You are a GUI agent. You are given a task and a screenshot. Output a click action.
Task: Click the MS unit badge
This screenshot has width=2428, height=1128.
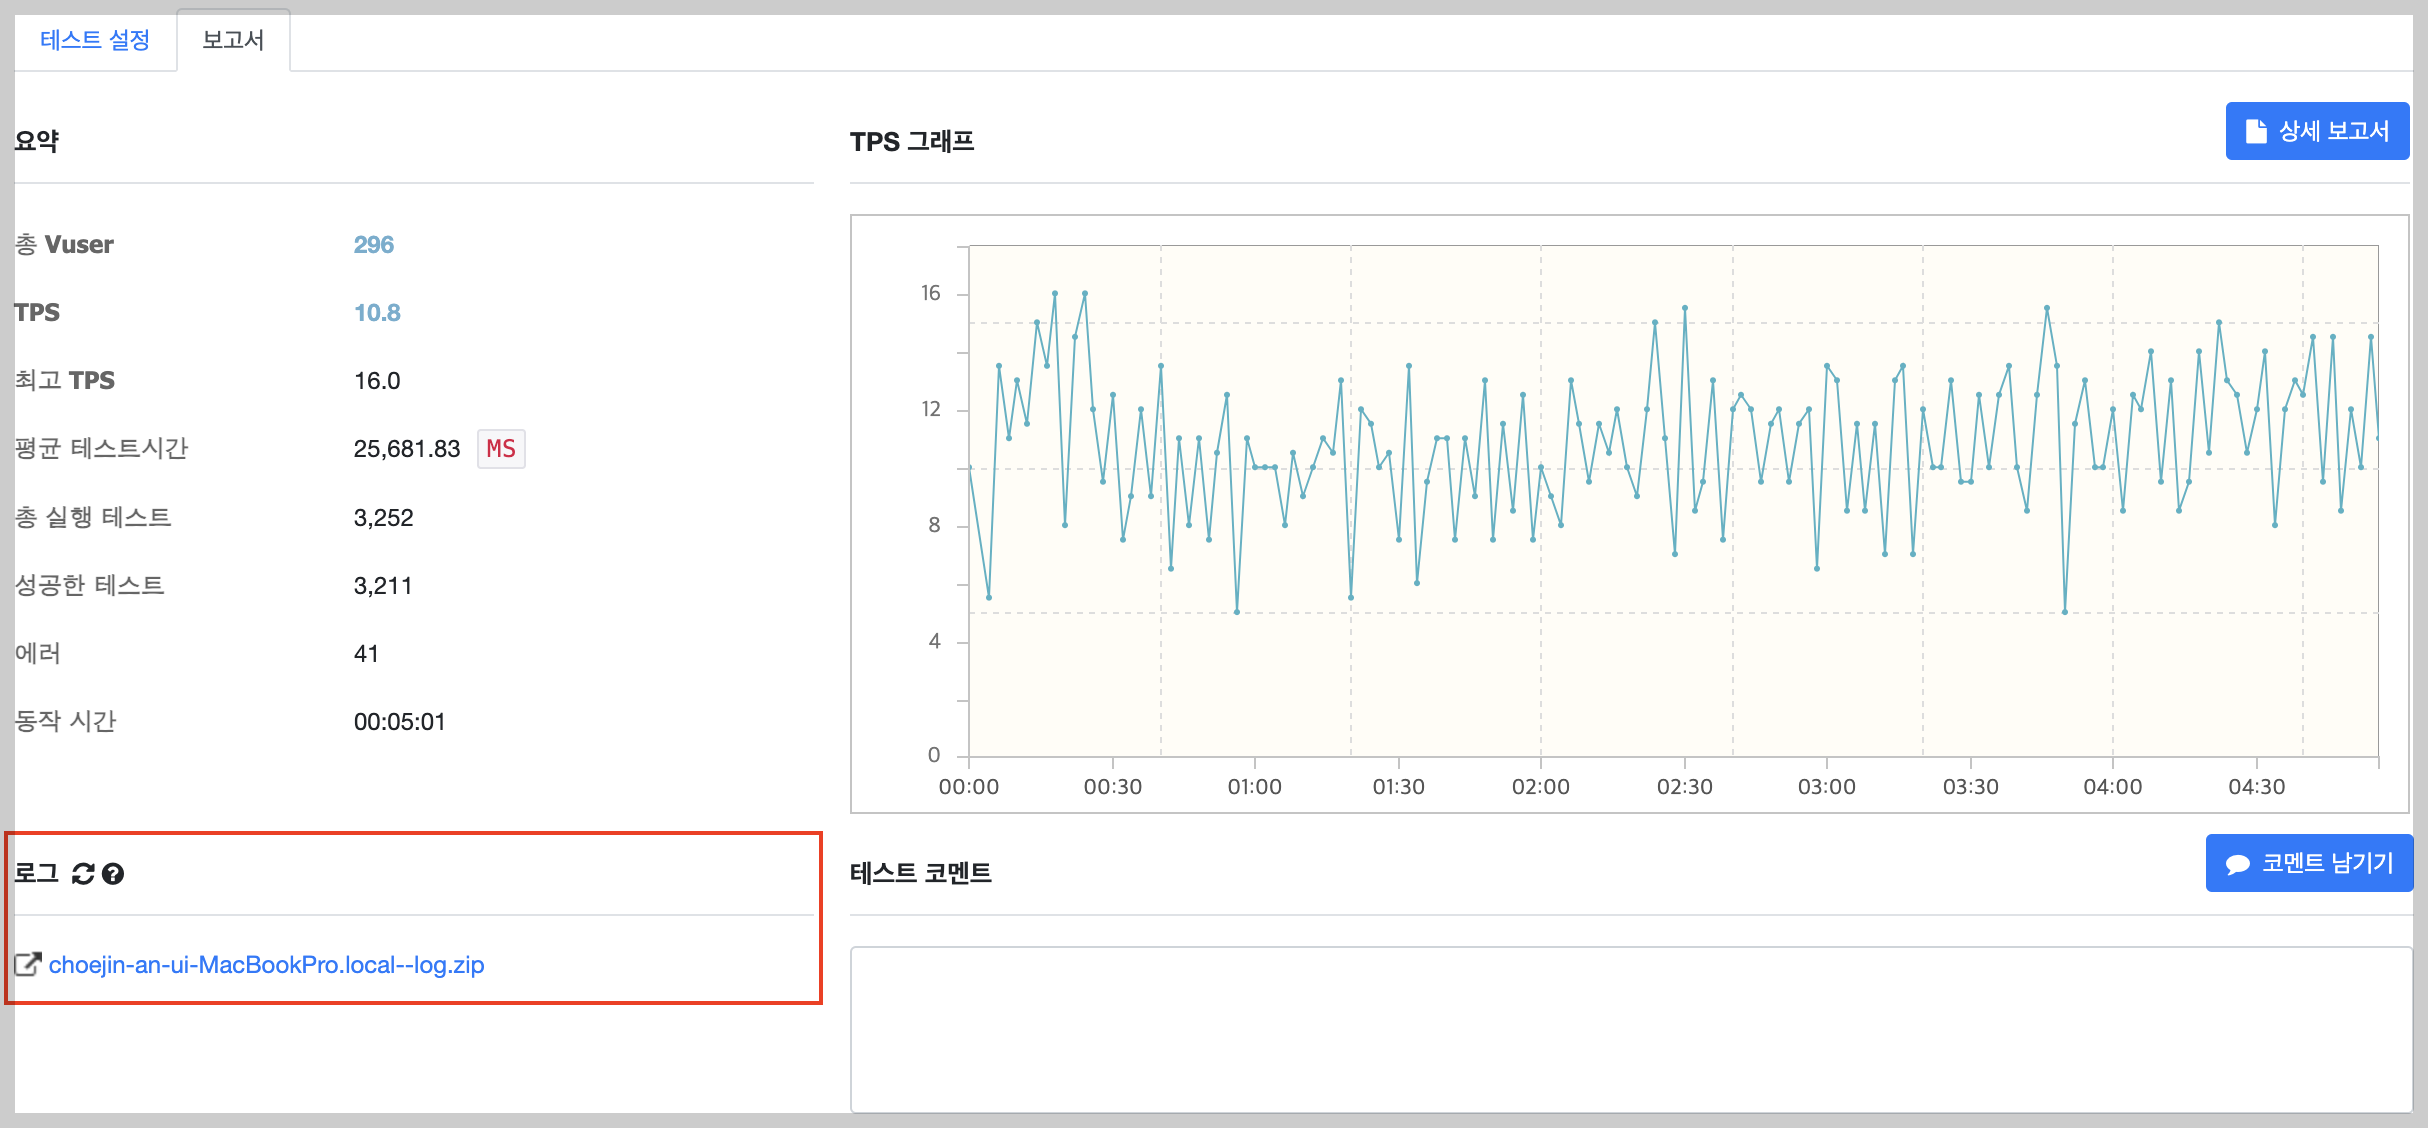click(501, 449)
